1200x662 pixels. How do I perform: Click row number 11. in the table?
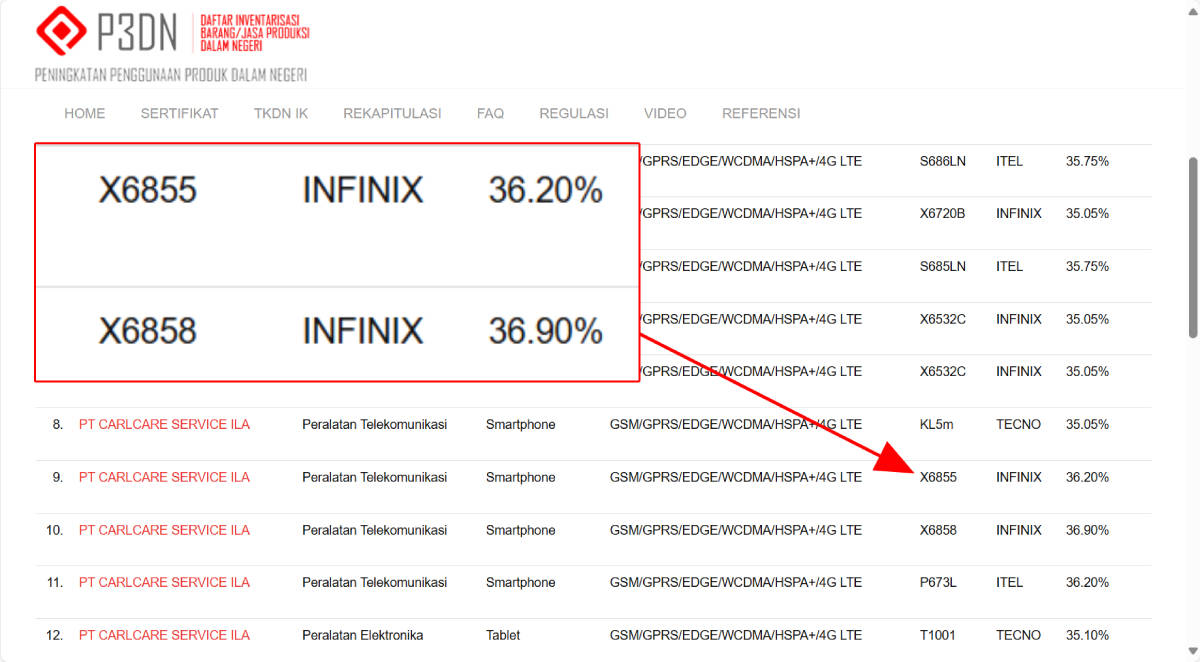[x=54, y=582]
